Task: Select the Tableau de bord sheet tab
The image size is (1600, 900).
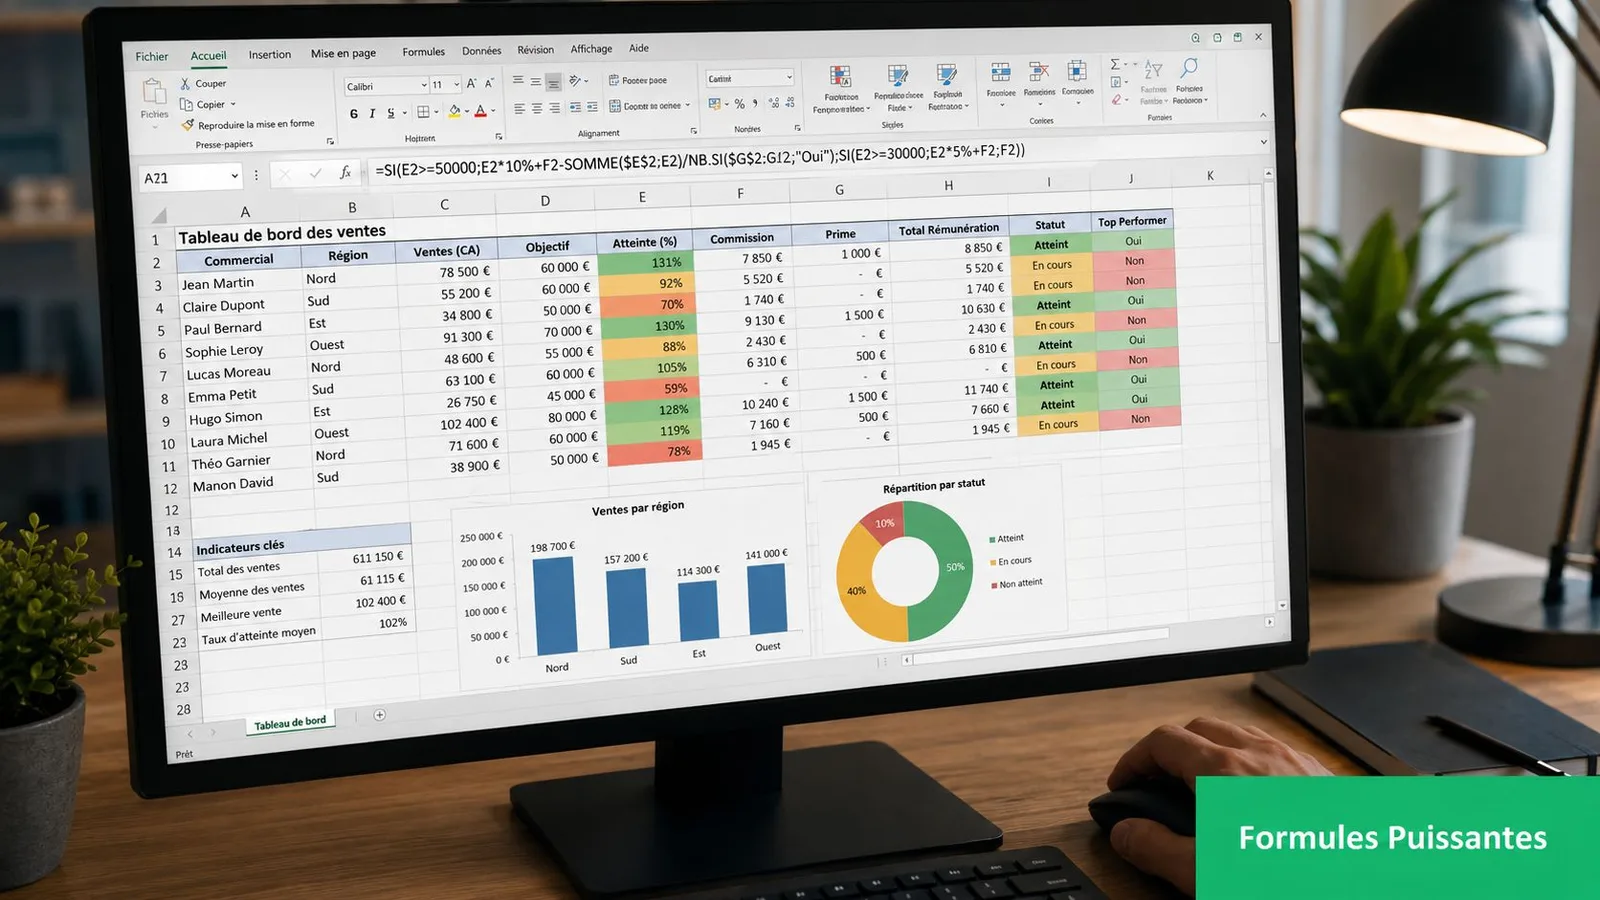Action: (x=290, y=722)
